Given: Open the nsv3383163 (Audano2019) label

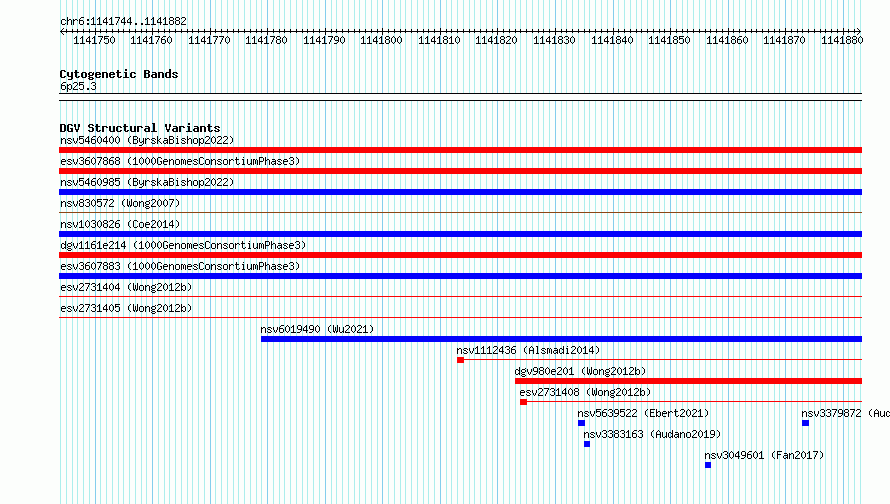Looking at the screenshot, I should (x=652, y=434).
